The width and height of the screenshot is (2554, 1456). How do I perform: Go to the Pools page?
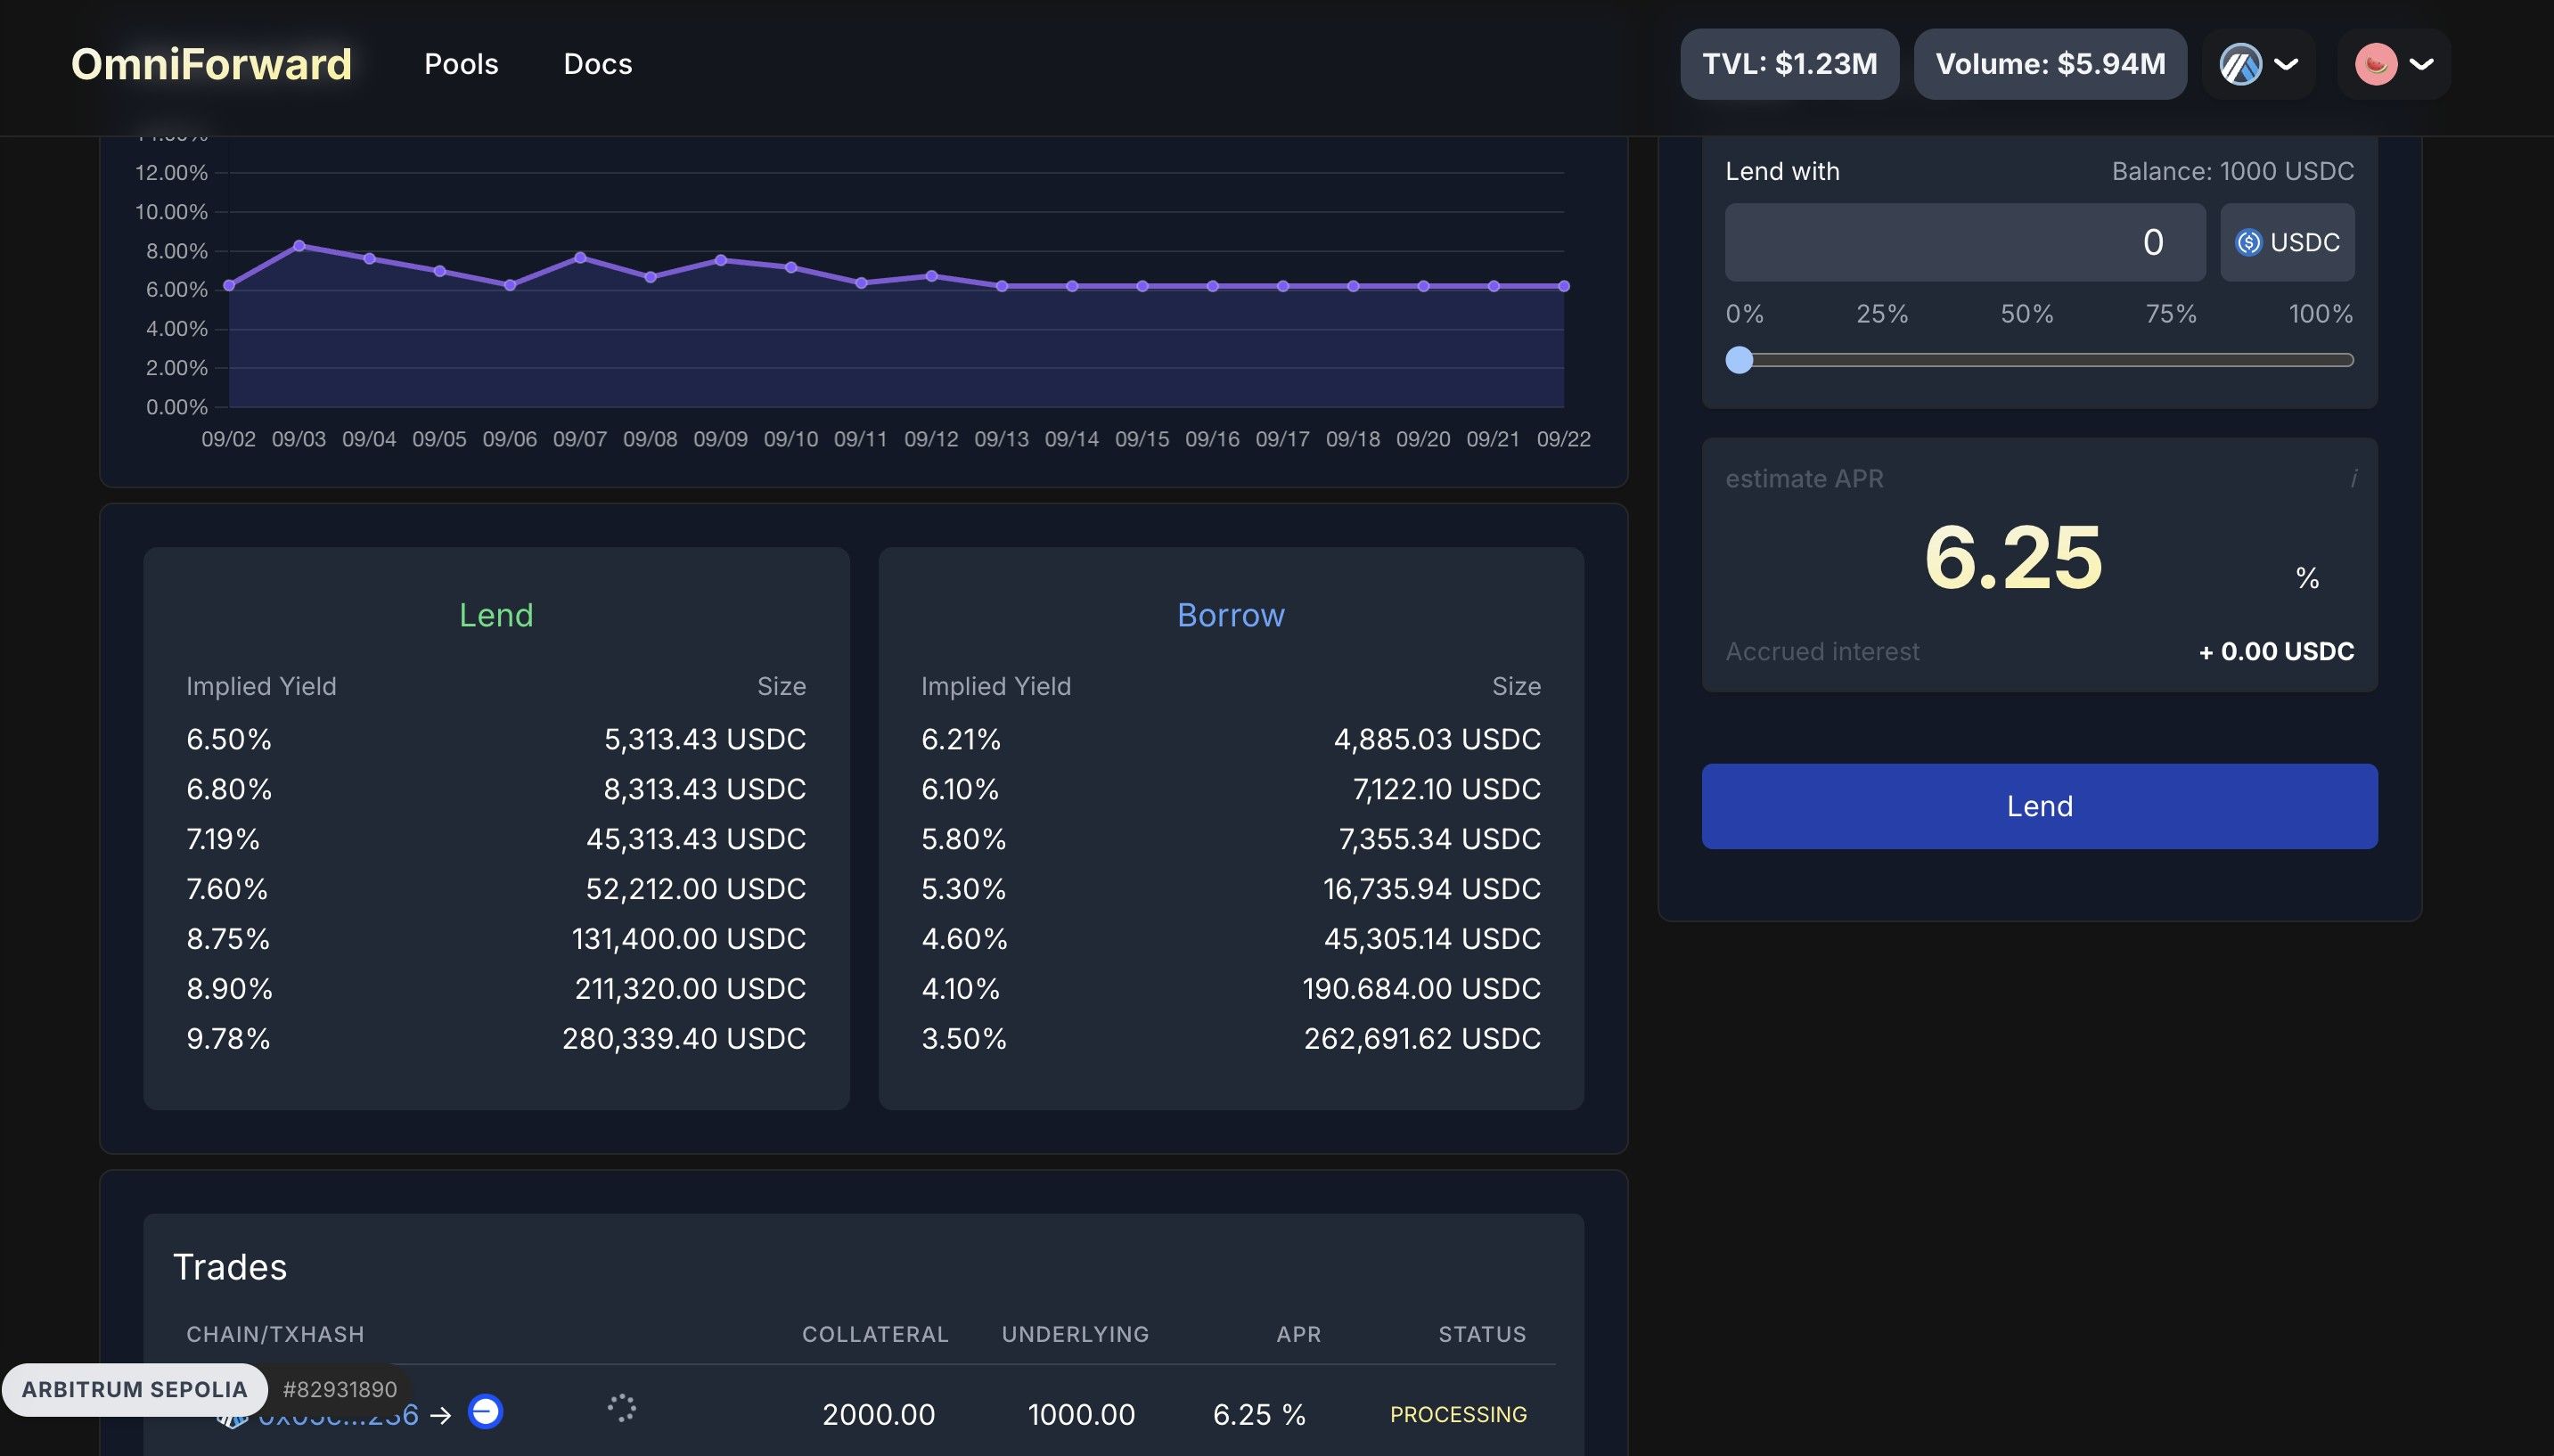pyautogui.click(x=461, y=64)
